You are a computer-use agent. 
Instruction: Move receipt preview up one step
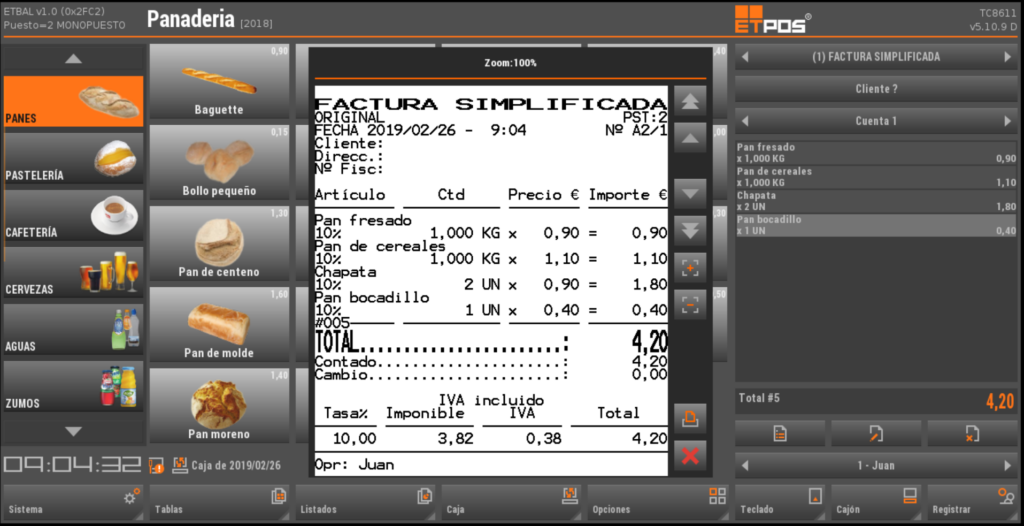[690, 138]
